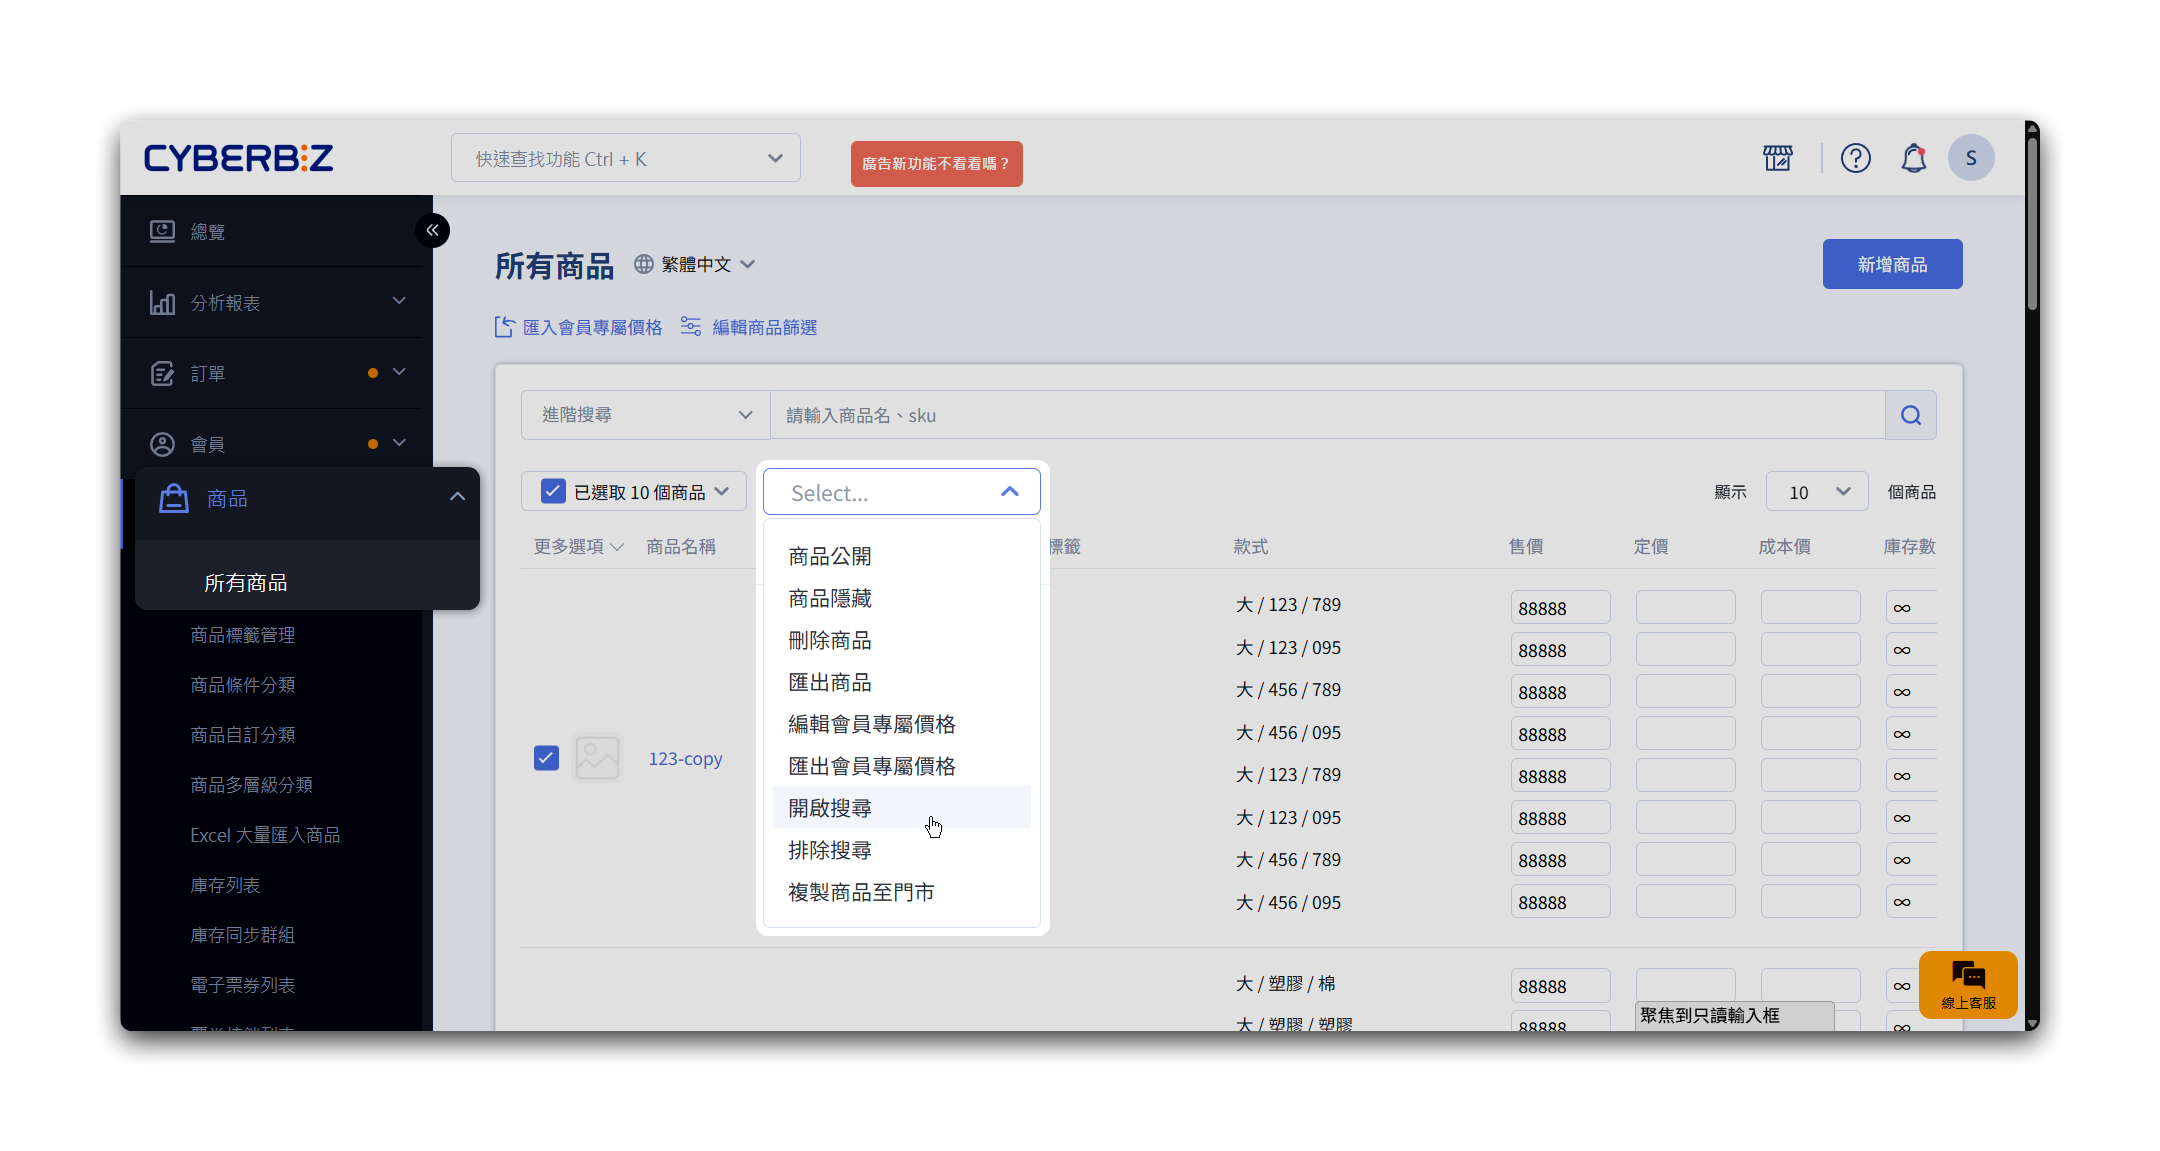Image resolution: width=2160 pixels, height=1151 pixels.
Task: Collapse the sidebar with double-chevron icon
Action: pyautogui.click(x=432, y=230)
